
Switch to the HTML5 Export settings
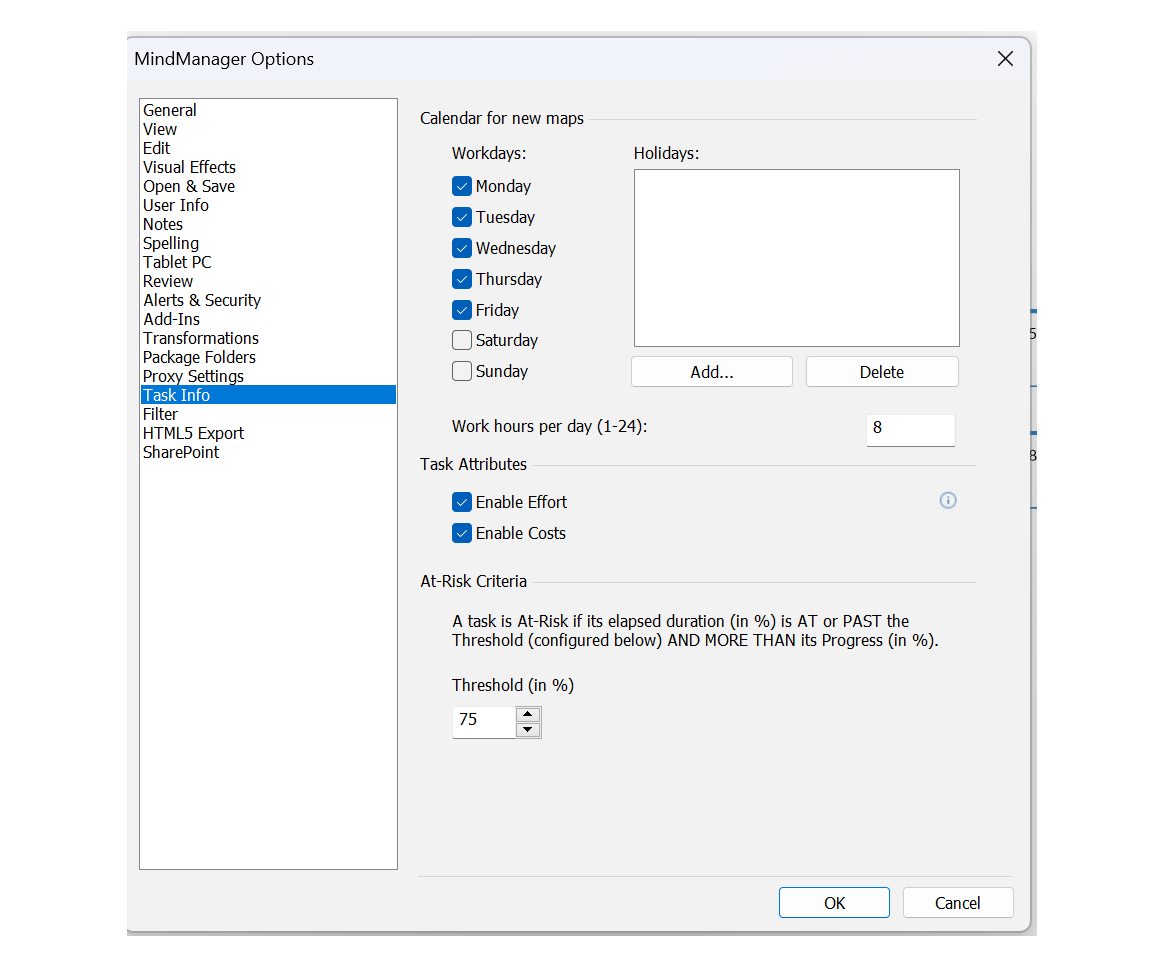coord(193,433)
